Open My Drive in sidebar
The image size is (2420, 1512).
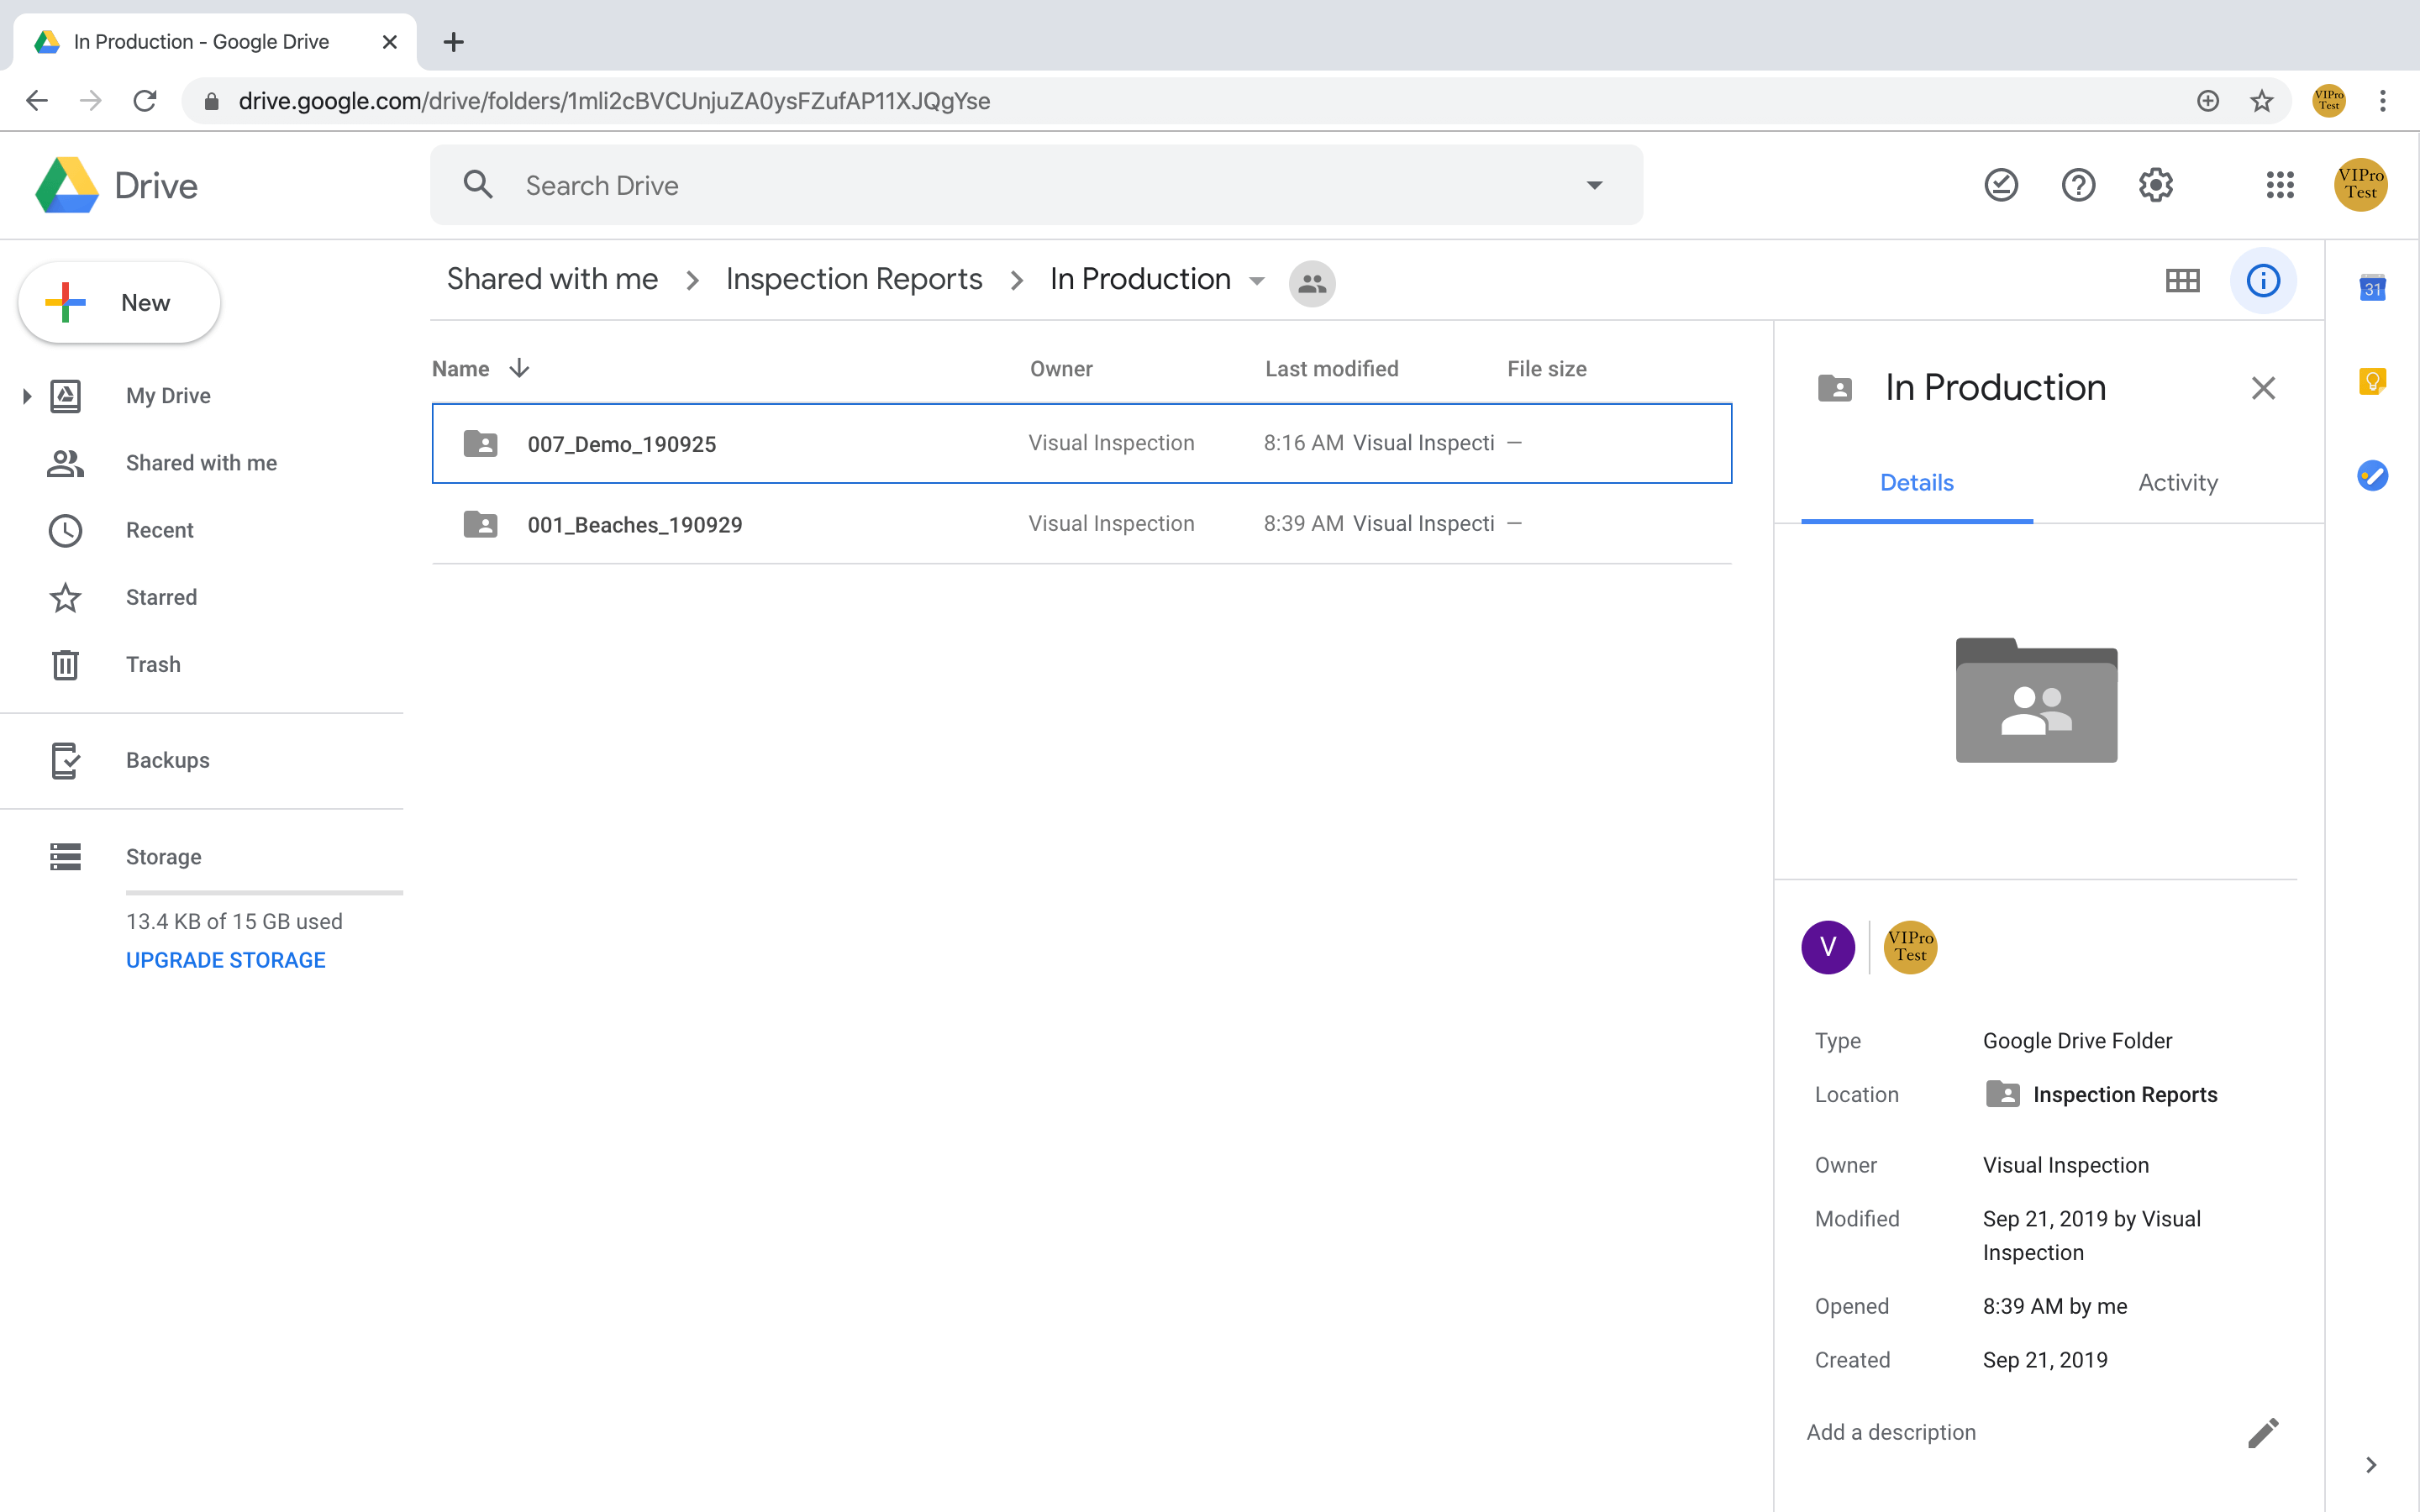[x=168, y=396]
